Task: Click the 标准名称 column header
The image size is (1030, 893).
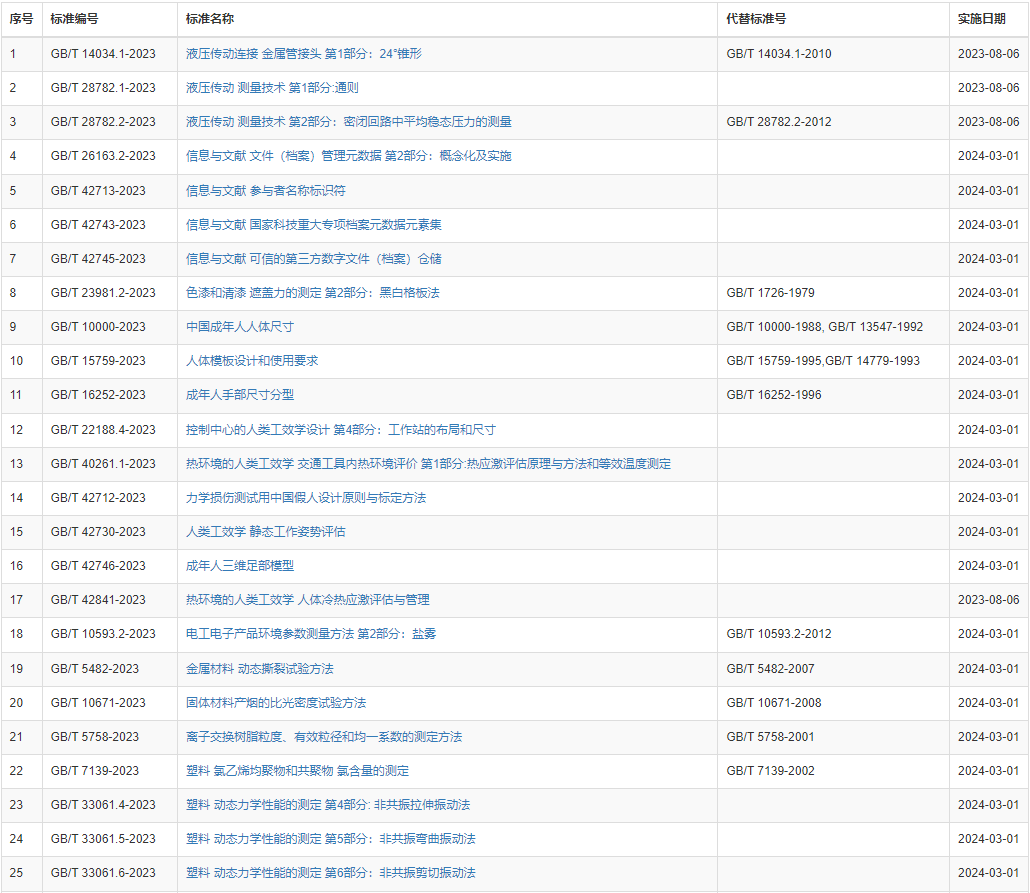Action: pyautogui.click(x=210, y=19)
